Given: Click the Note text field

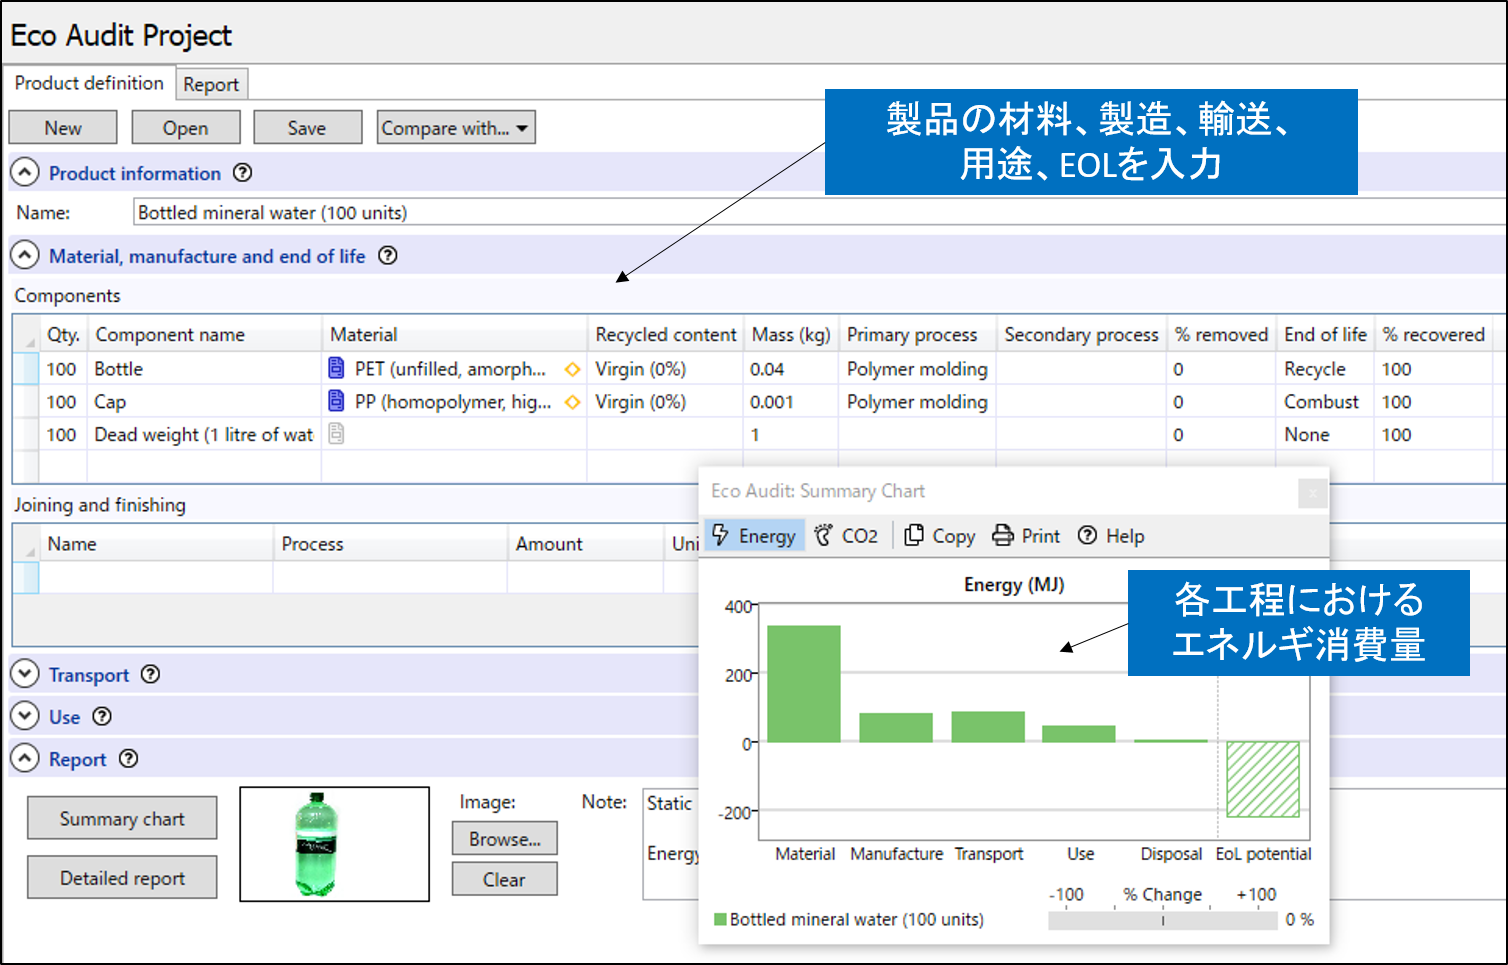Looking at the screenshot, I should pyautogui.click(x=670, y=844).
